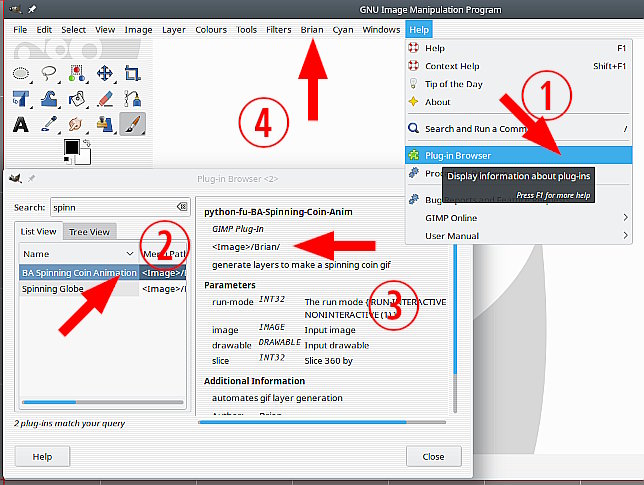This screenshot has width=644, height=485.
Task: Click the Help button in Plug-in Browser
Action: point(42,456)
